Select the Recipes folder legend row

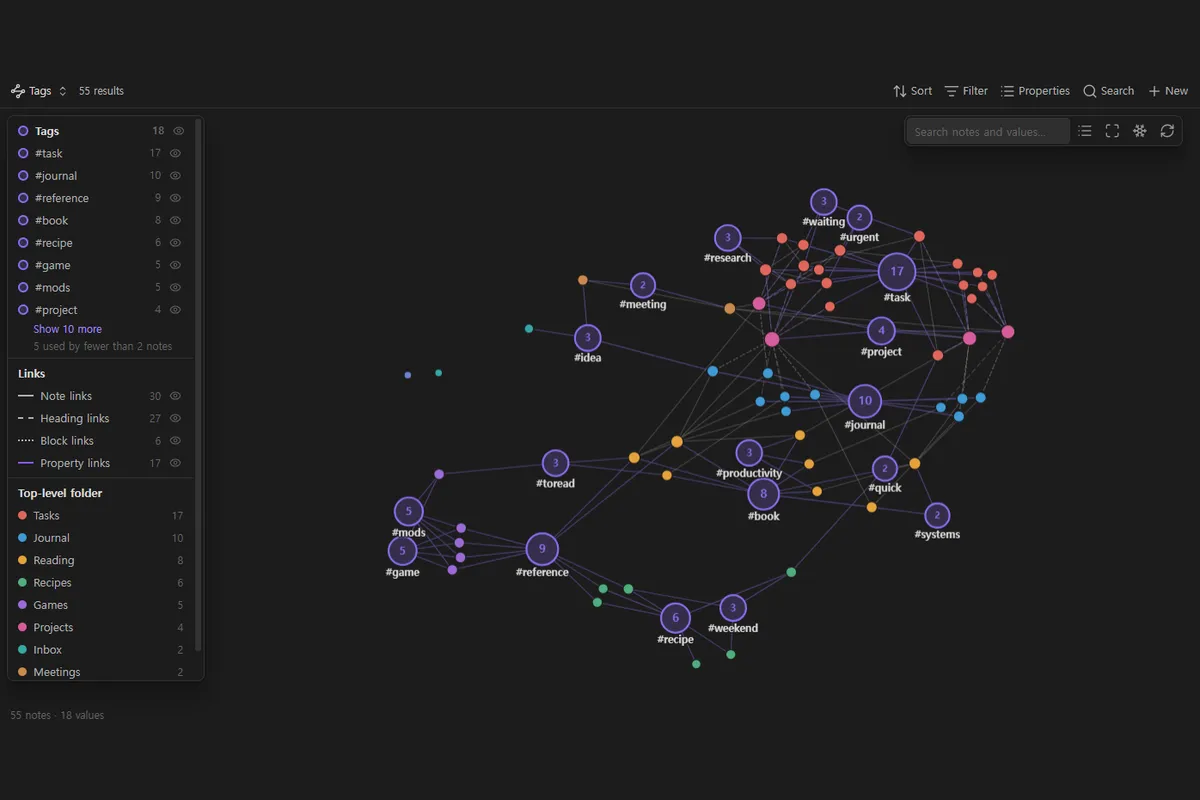click(101, 583)
